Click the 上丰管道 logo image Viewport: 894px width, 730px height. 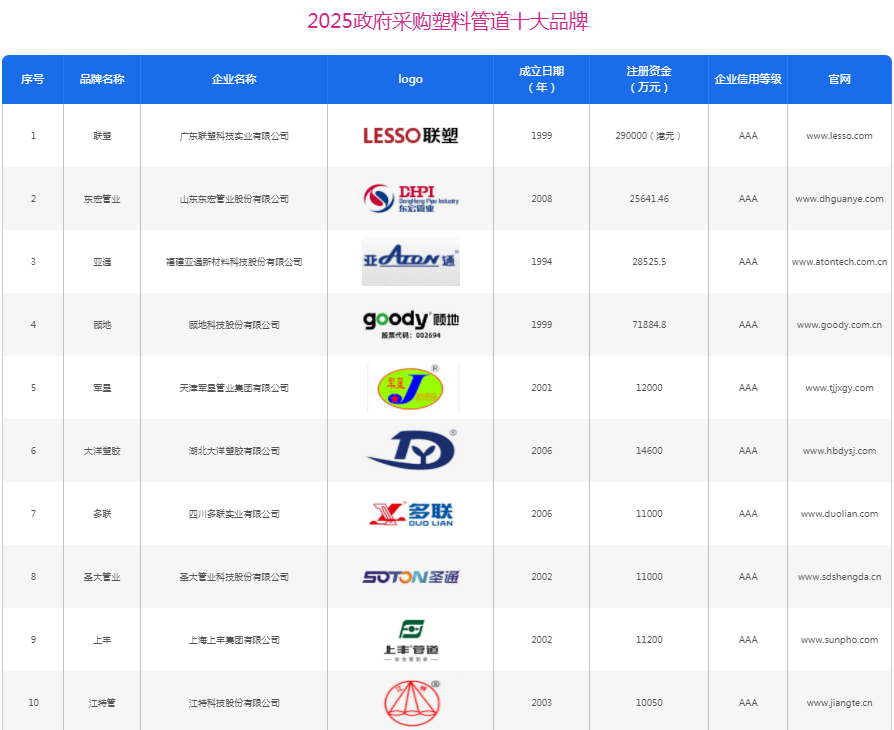[x=410, y=640]
